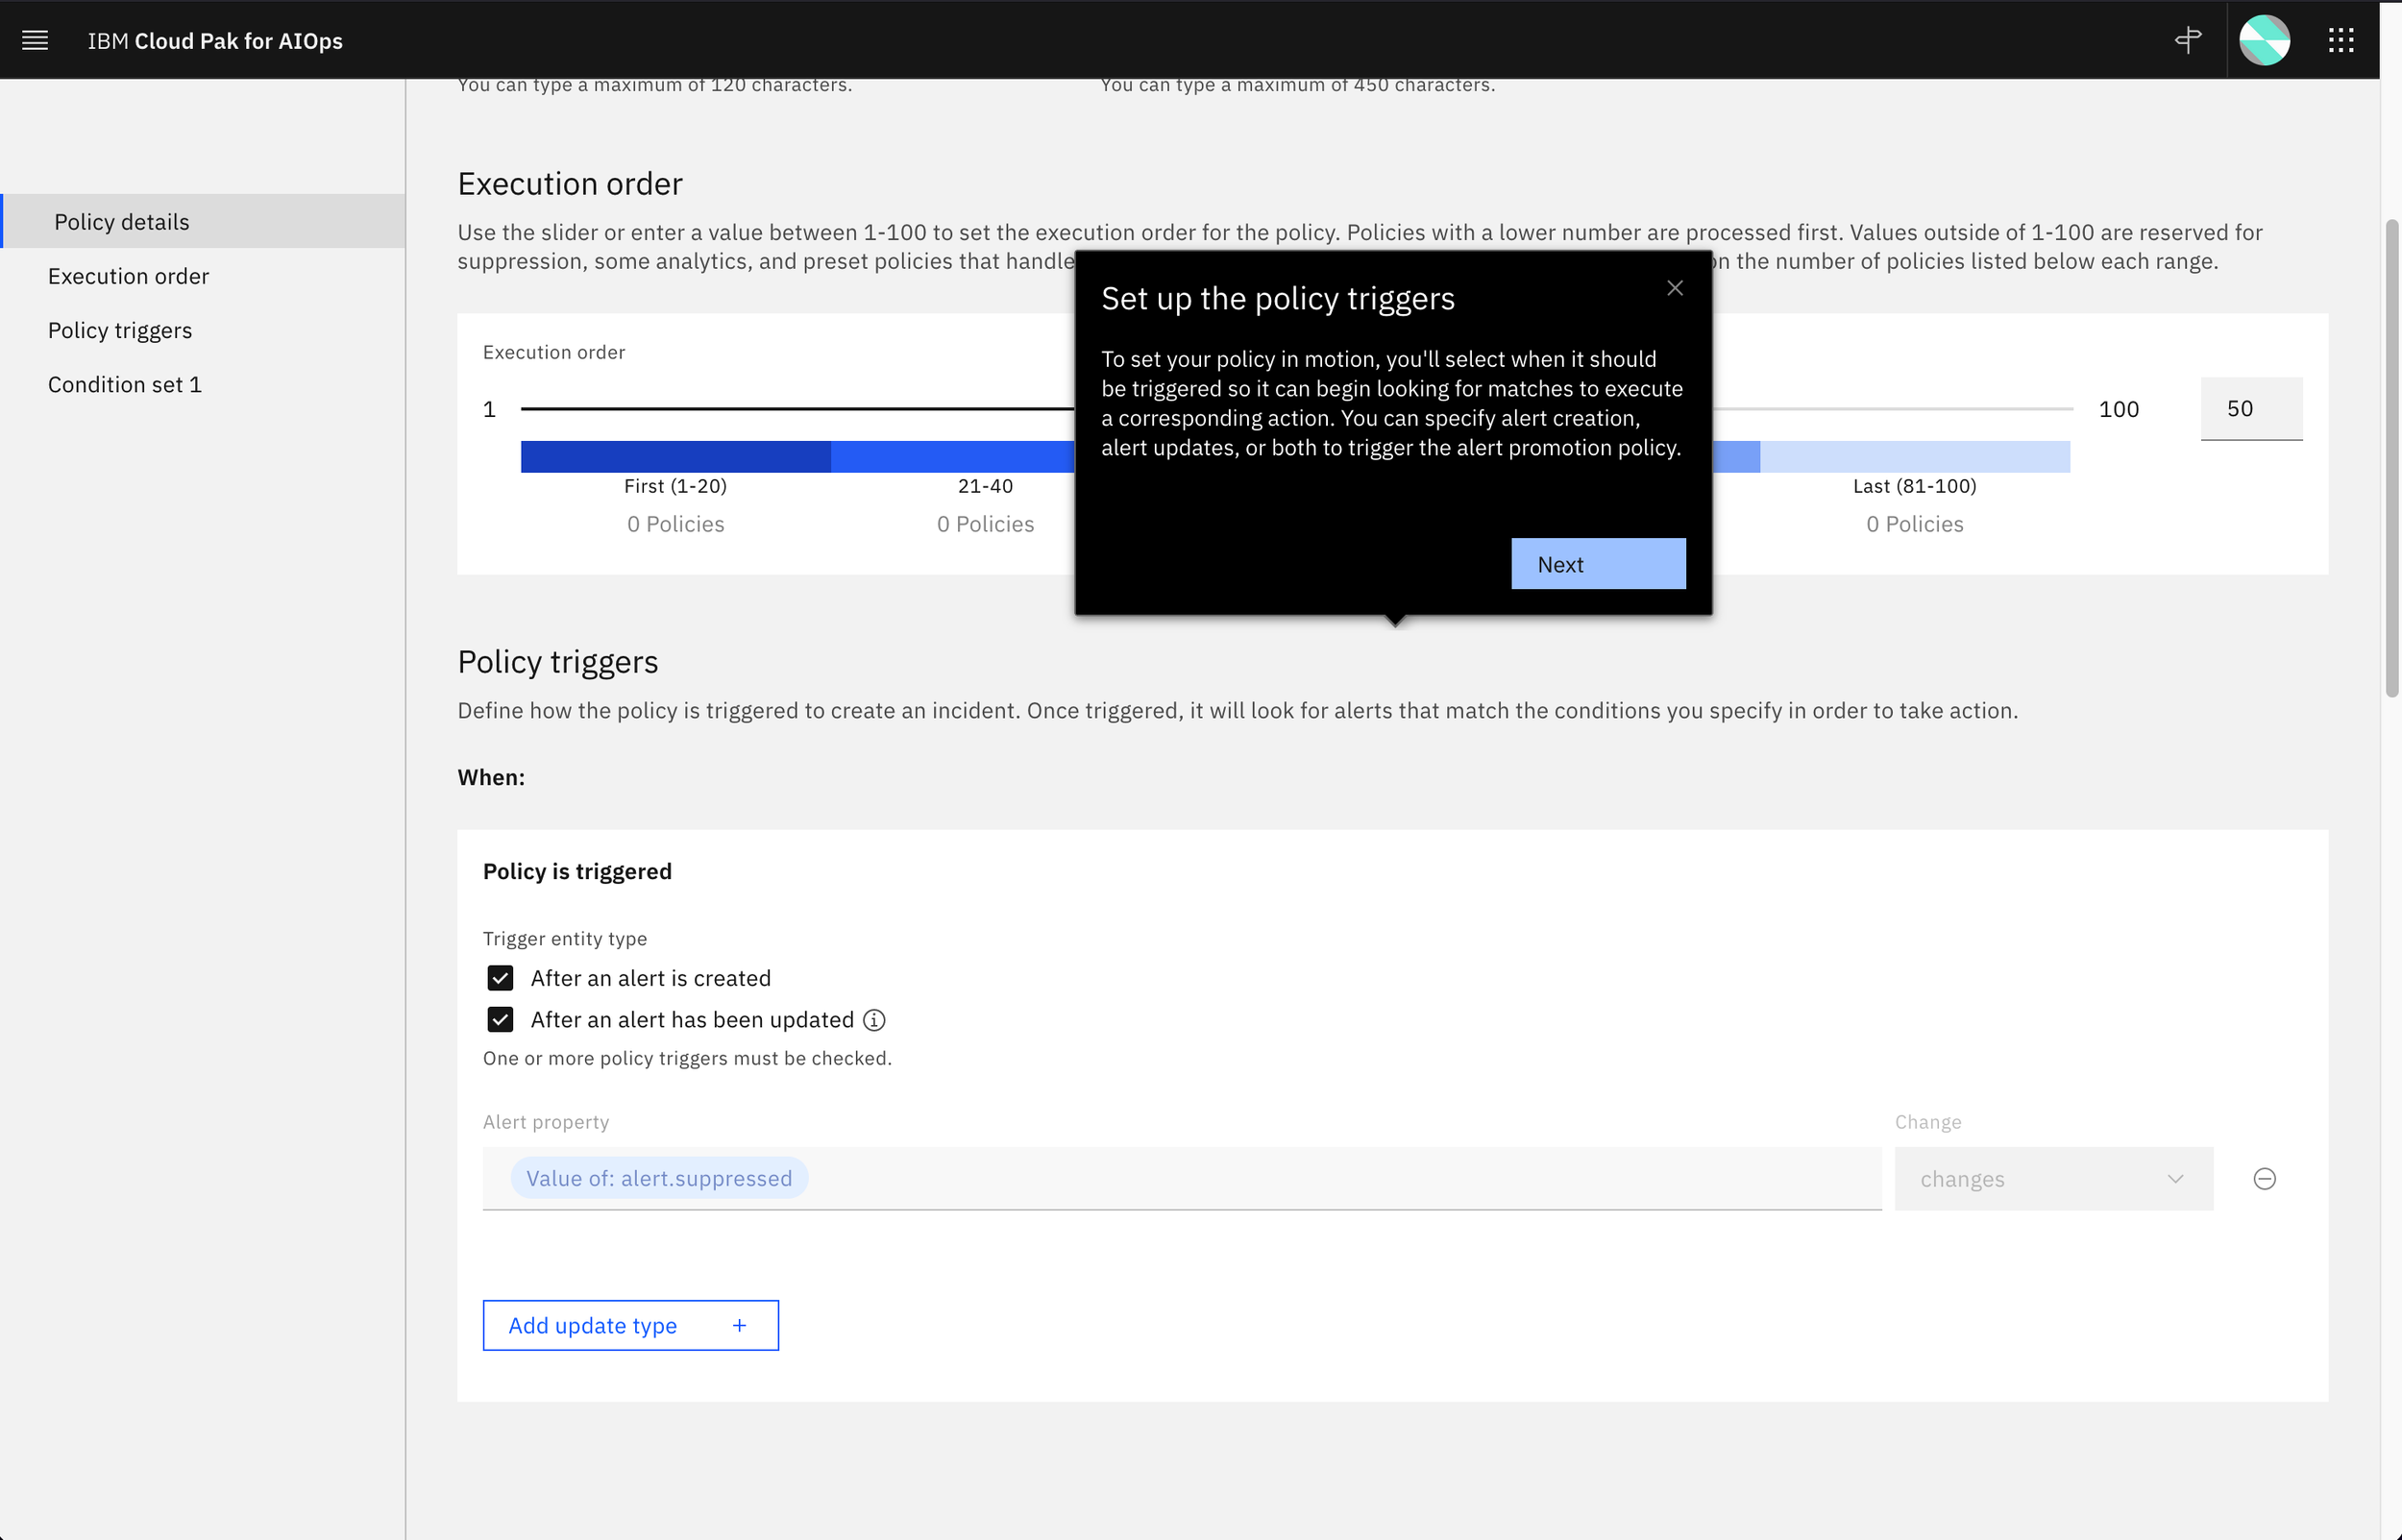Click the IBM Cloud Pak for AIOps title
This screenshot has height=1540, width=2402.
coord(215,40)
